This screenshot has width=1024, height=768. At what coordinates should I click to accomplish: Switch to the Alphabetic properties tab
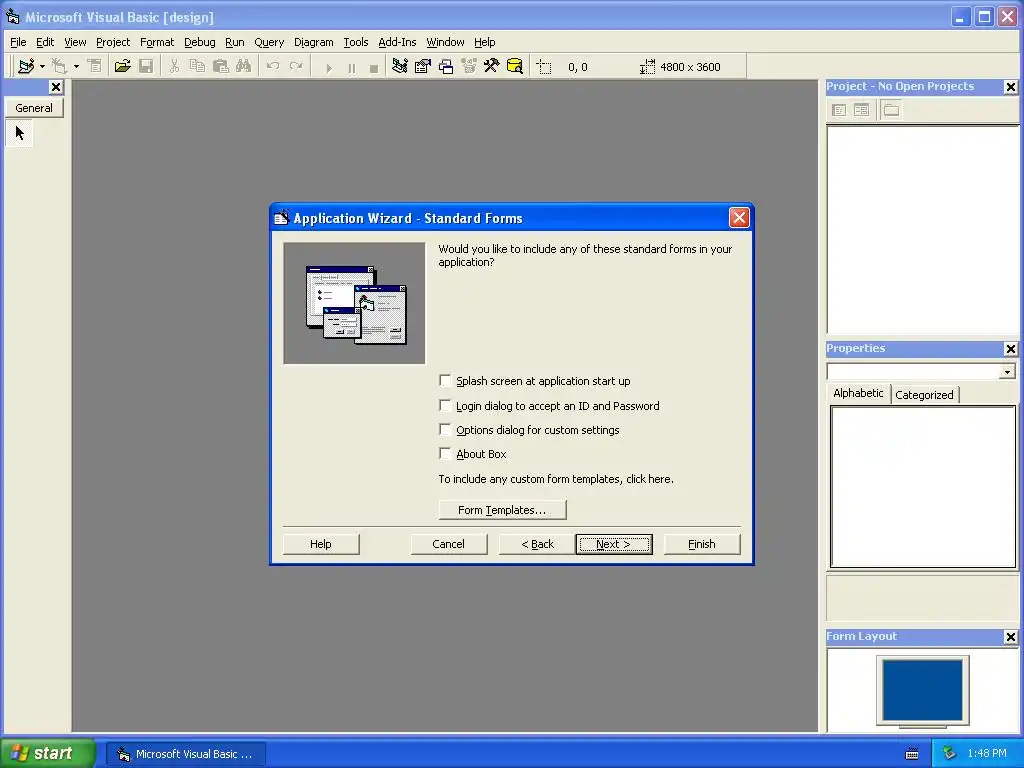[x=858, y=393]
